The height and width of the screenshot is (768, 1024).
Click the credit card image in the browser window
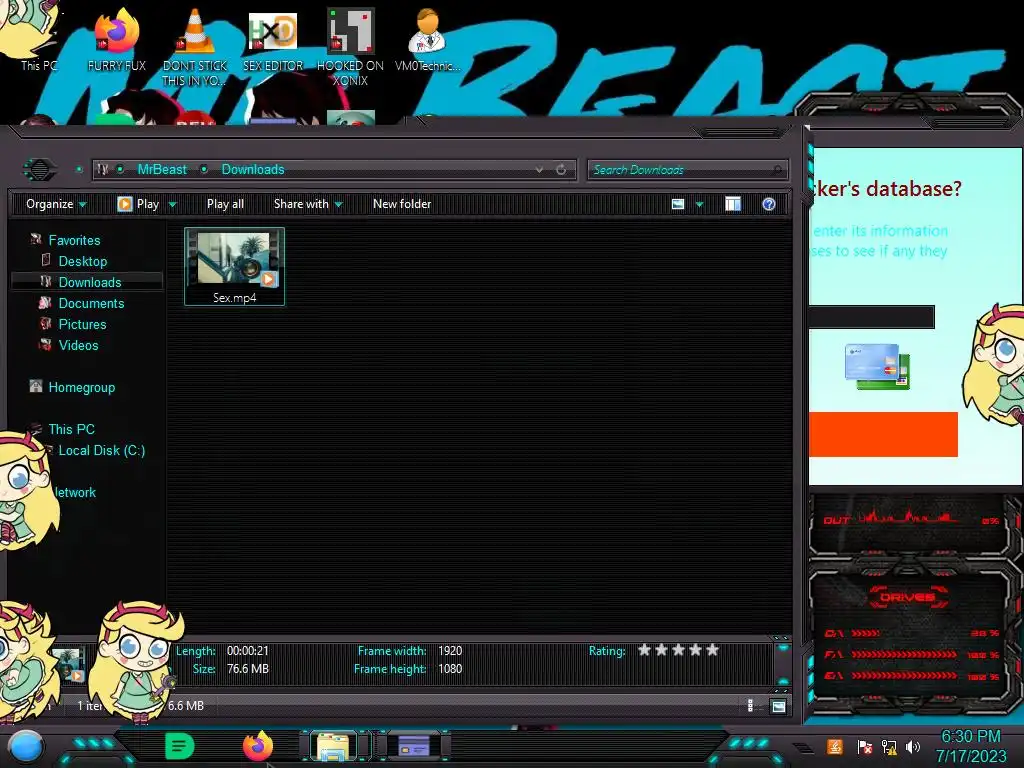click(x=877, y=366)
